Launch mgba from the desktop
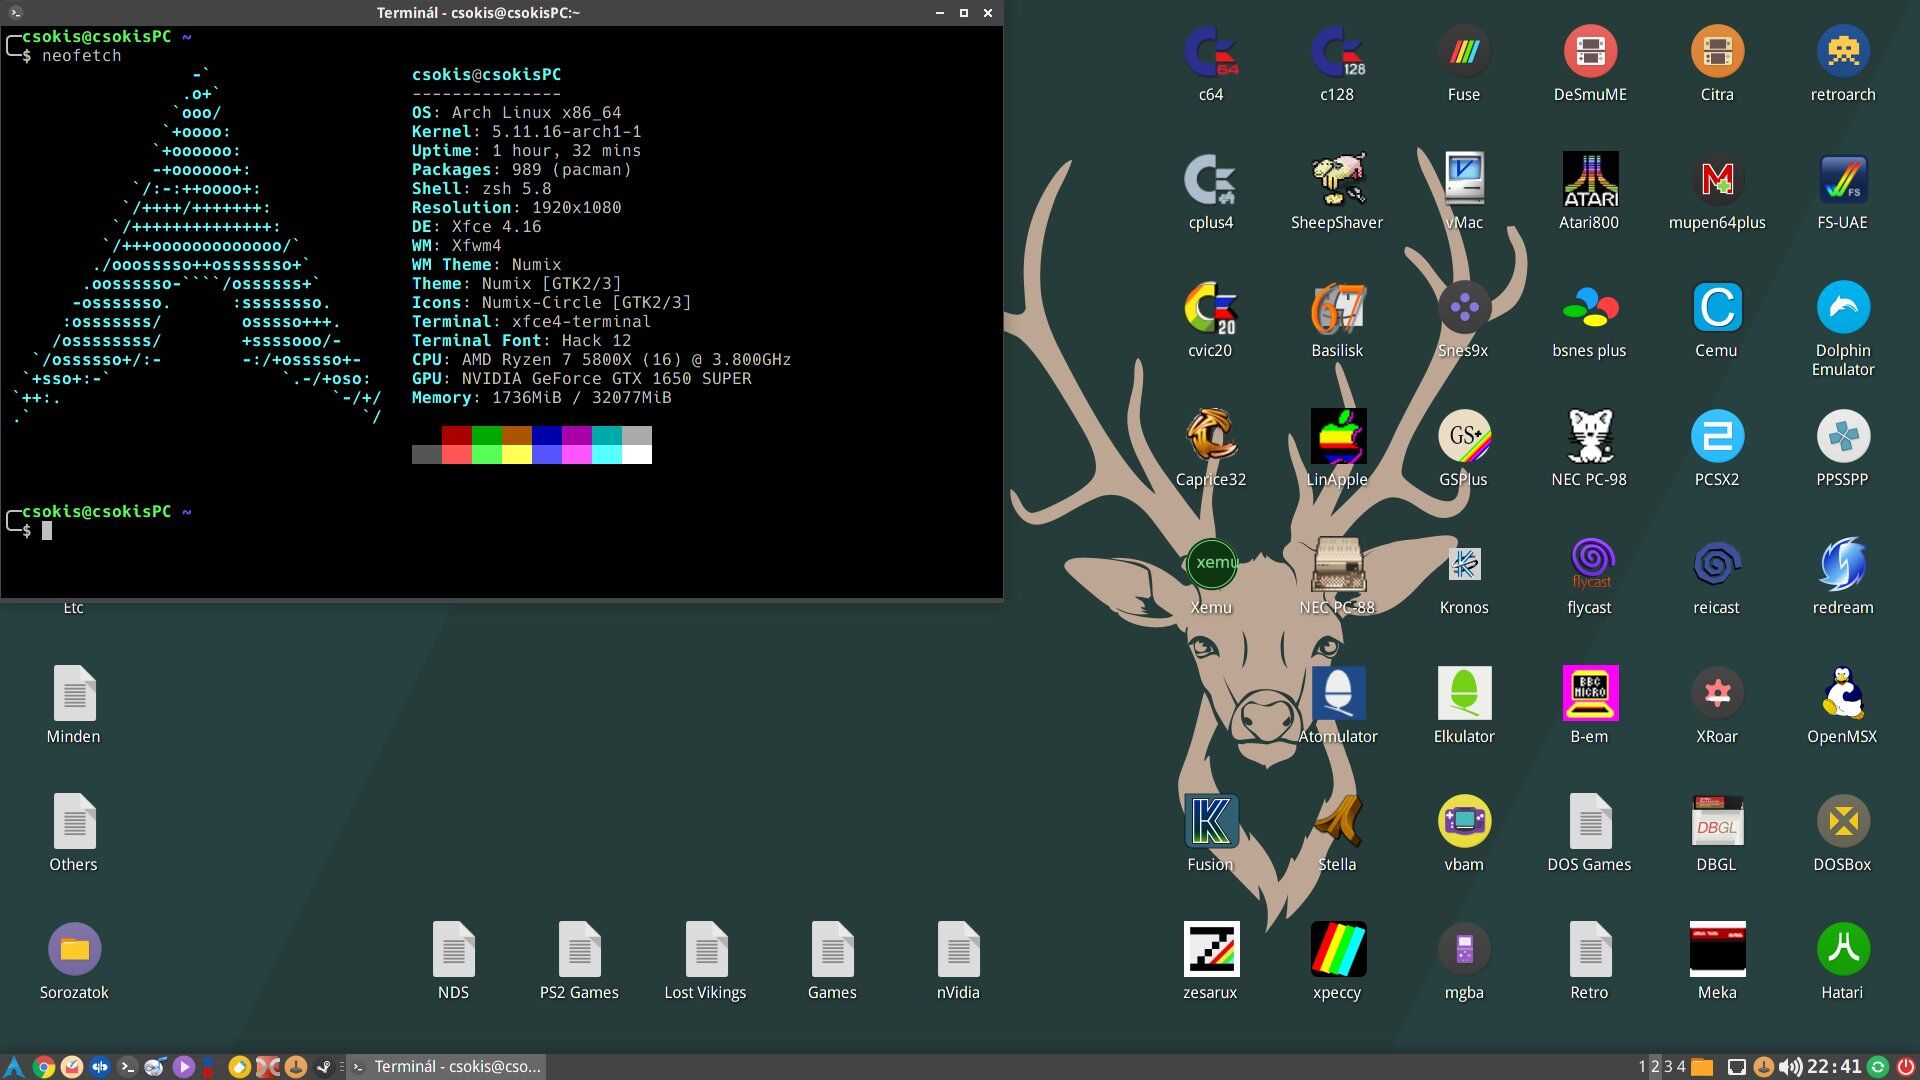The height and width of the screenshot is (1080, 1920). coord(1464,949)
